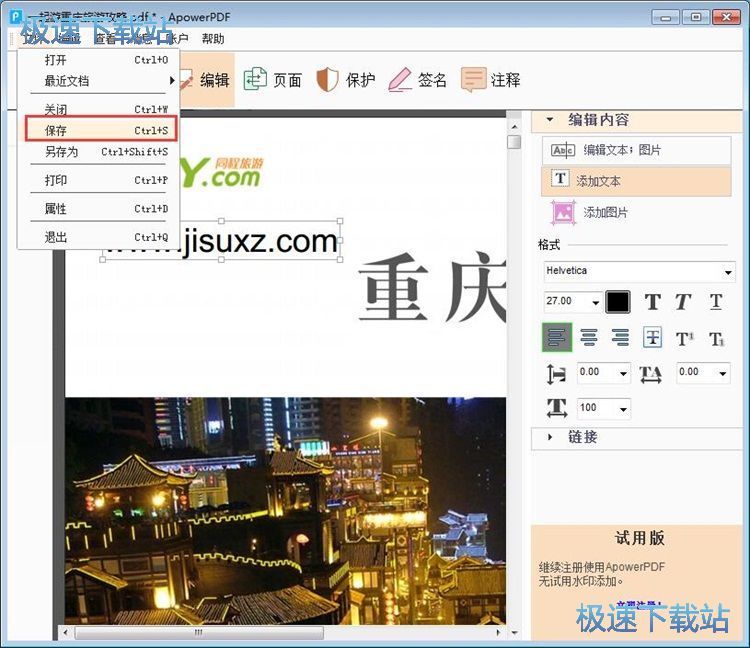This screenshot has height=648, width=750.
Task: Open the 注释 toolbar tab
Action: coord(491,80)
